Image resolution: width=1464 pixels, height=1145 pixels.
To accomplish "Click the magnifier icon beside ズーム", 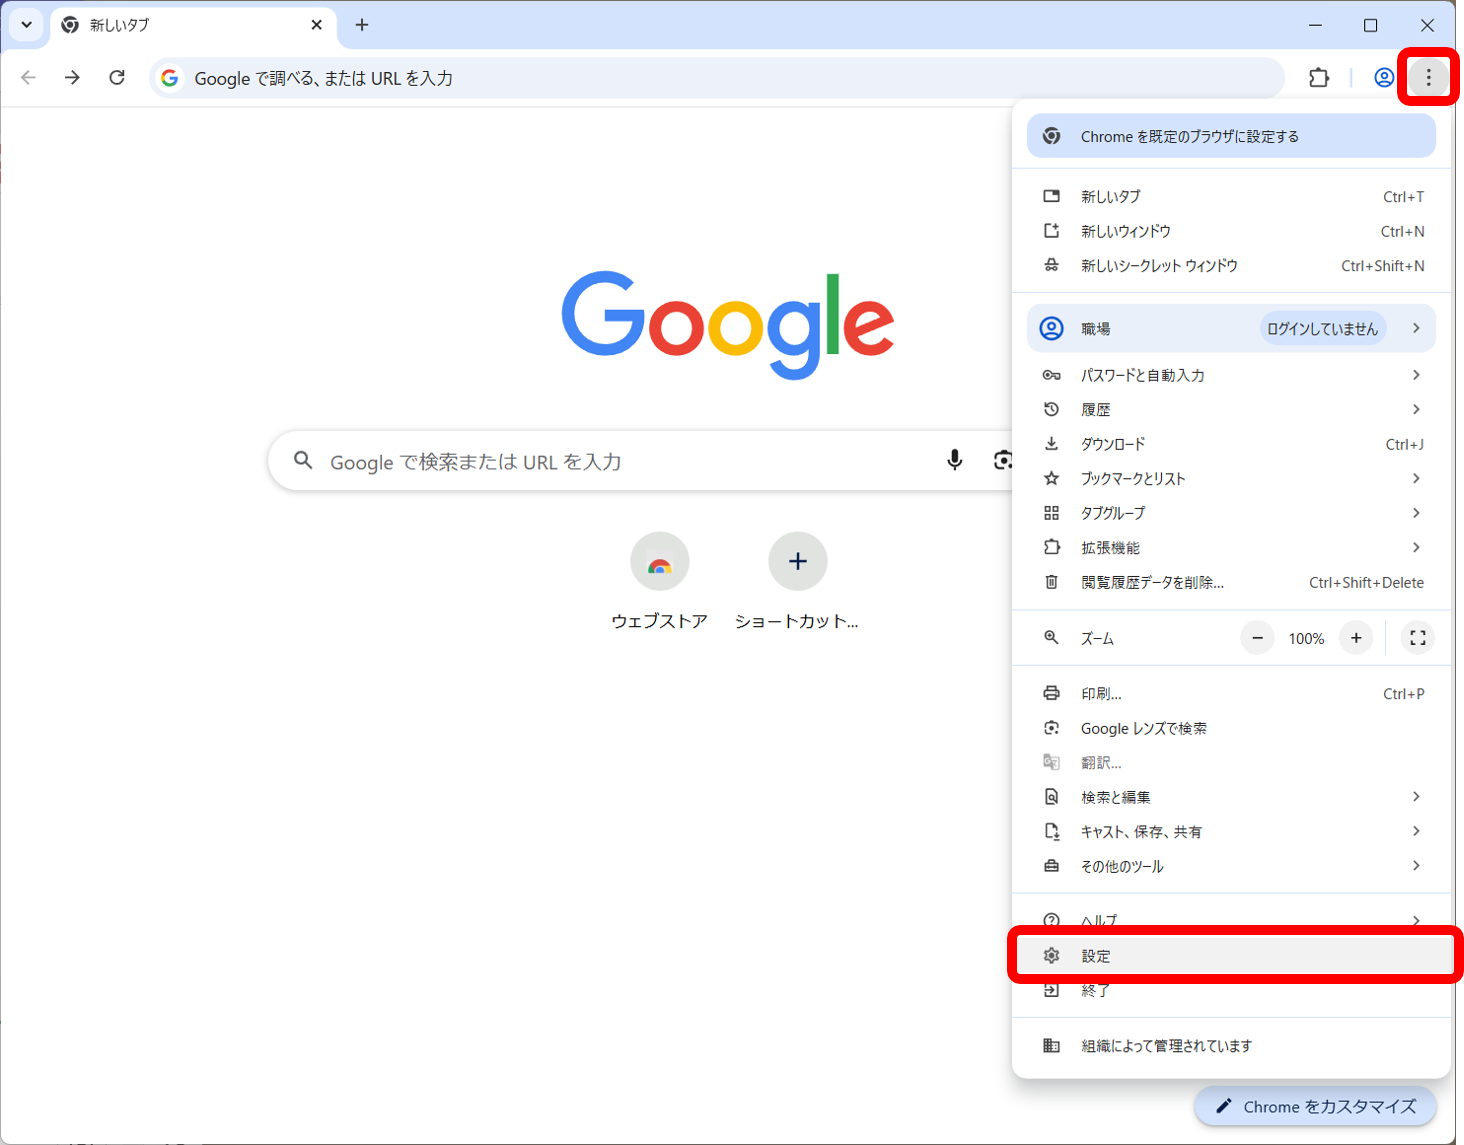I will click(1051, 638).
